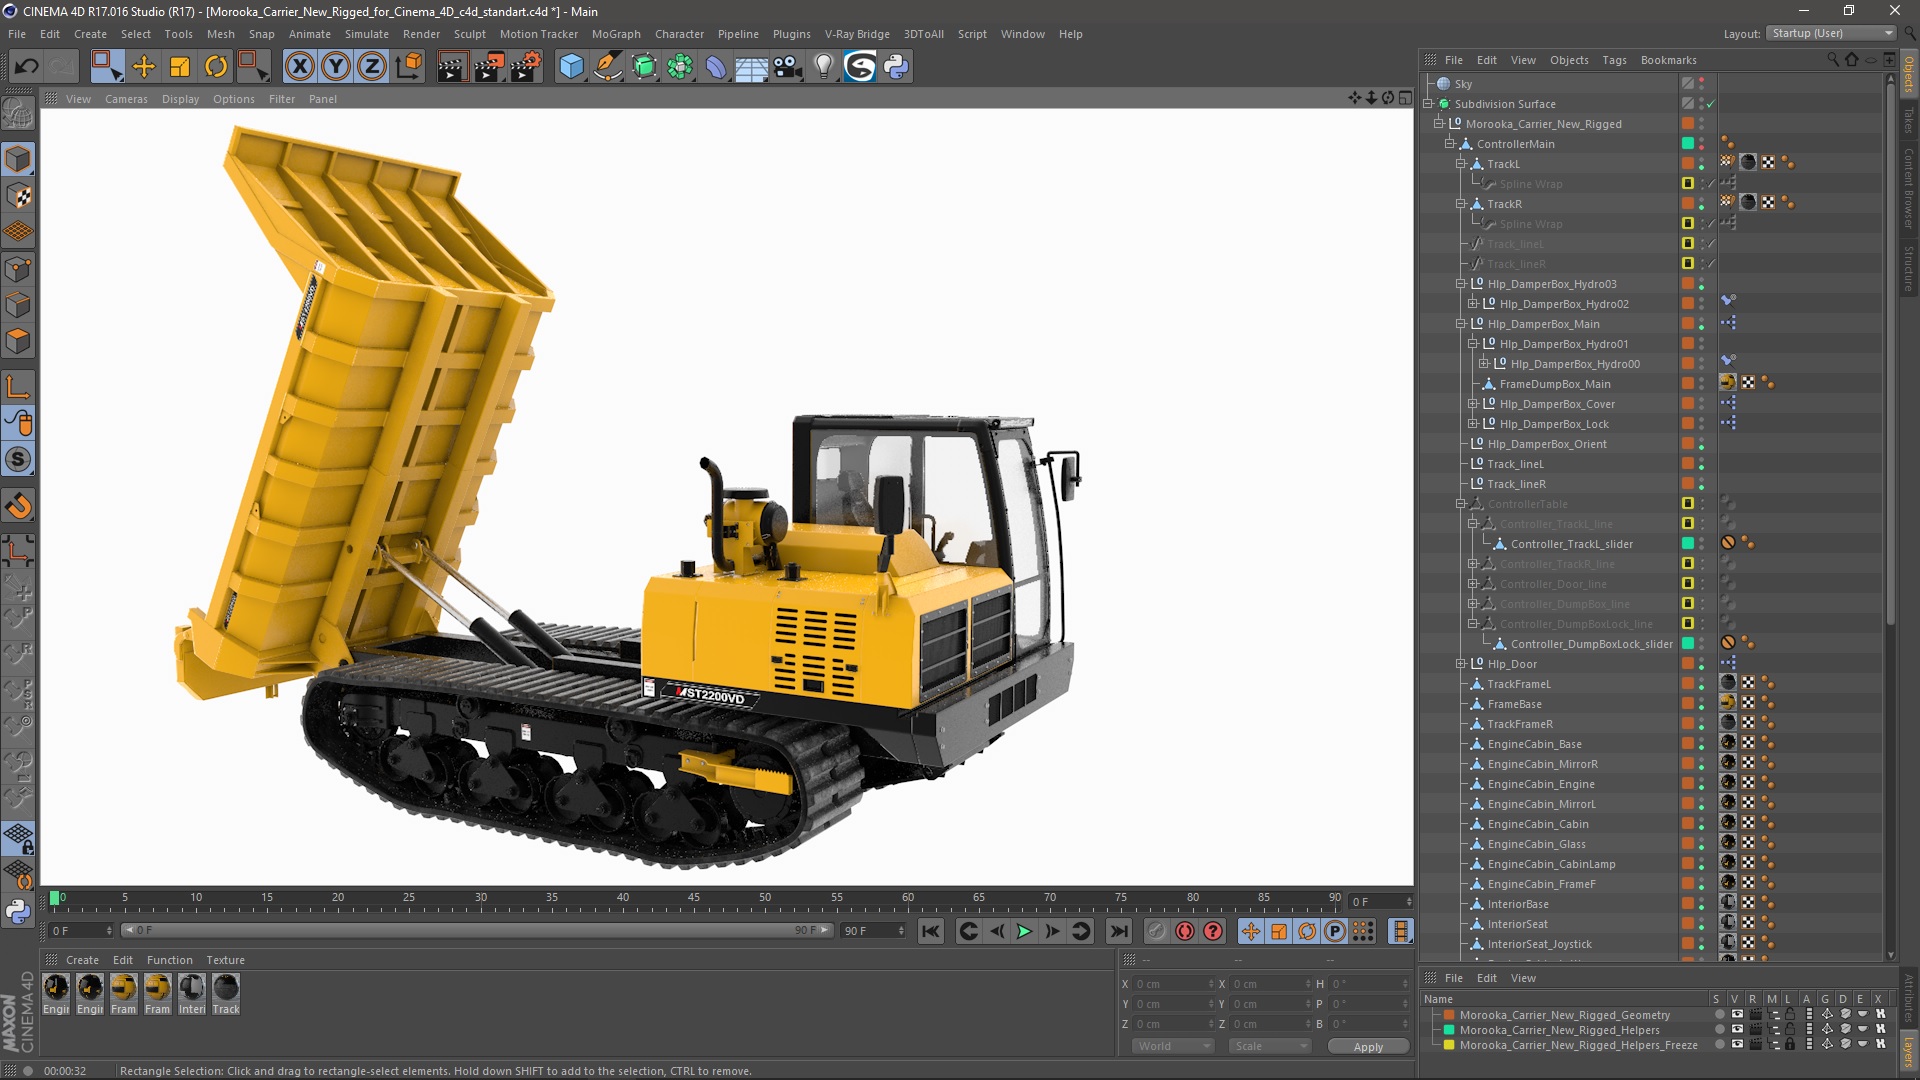Play animation forward
The height and width of the screenshot is (1080, 1920).
coord(1024,931)
